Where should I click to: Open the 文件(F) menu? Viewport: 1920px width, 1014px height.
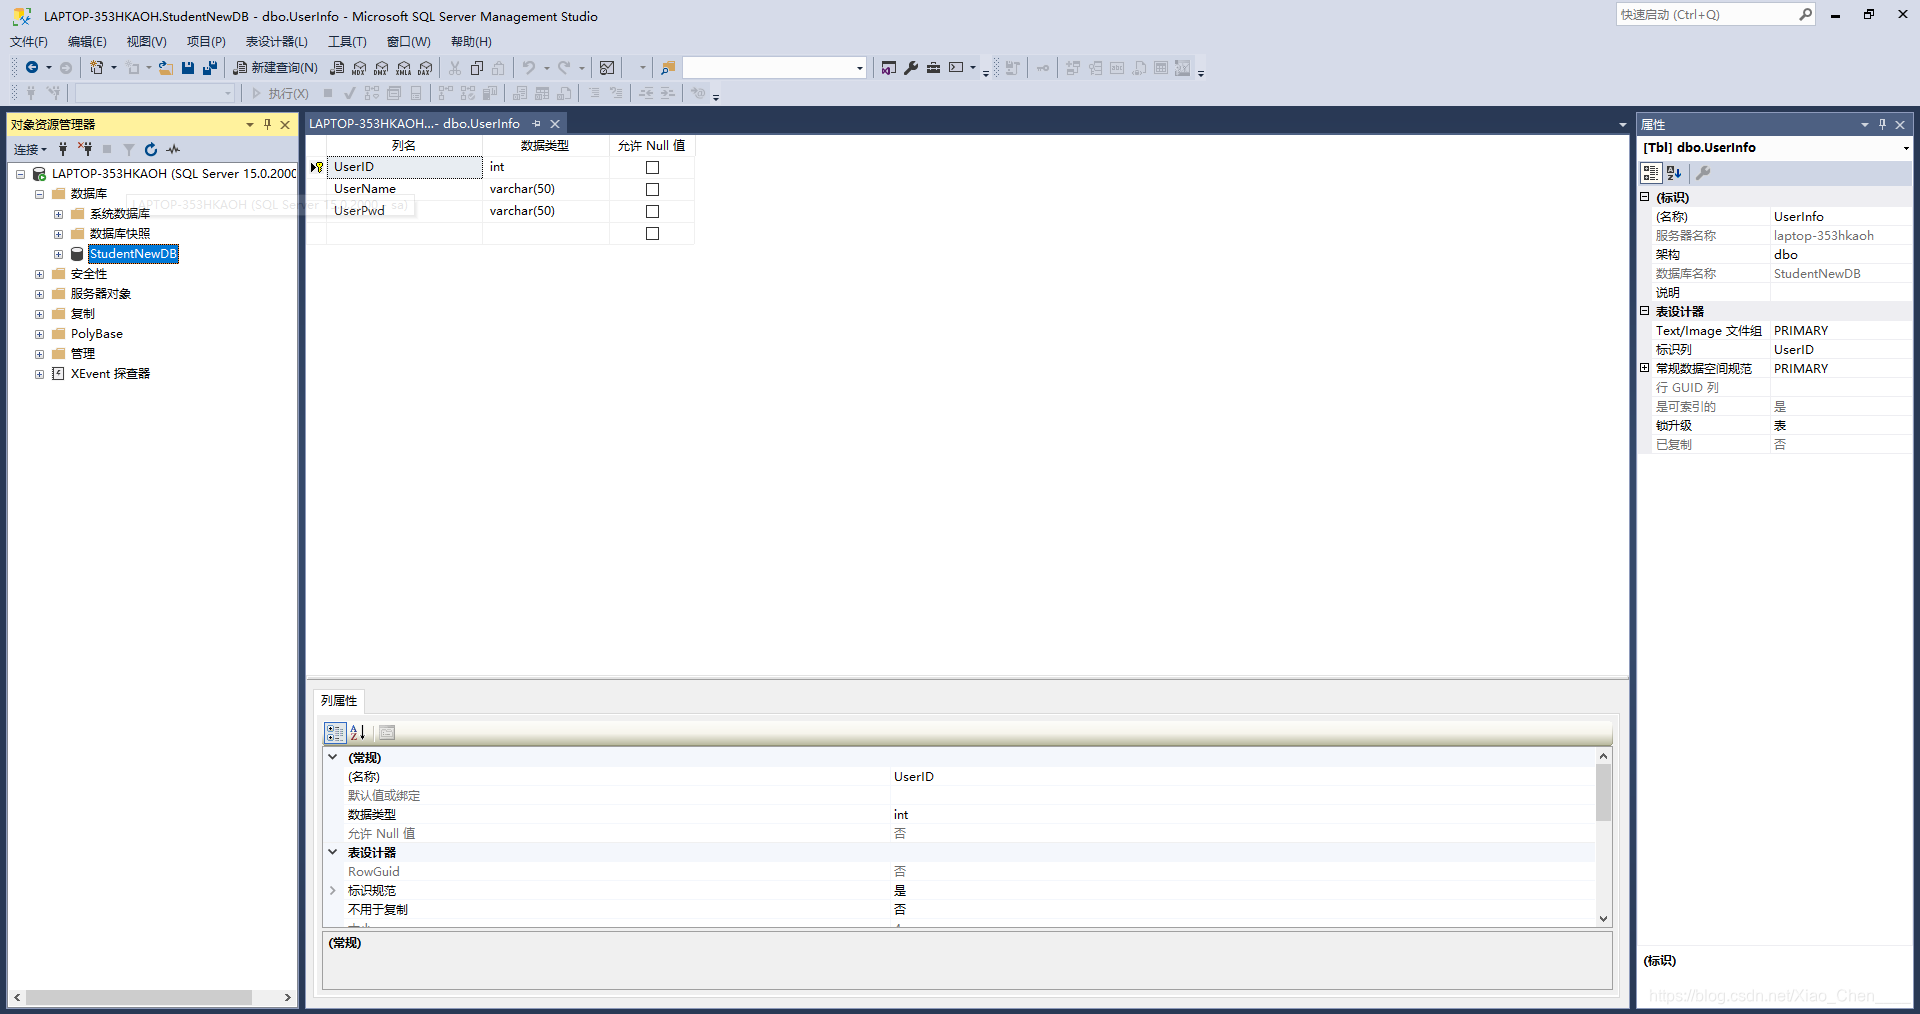29,41
